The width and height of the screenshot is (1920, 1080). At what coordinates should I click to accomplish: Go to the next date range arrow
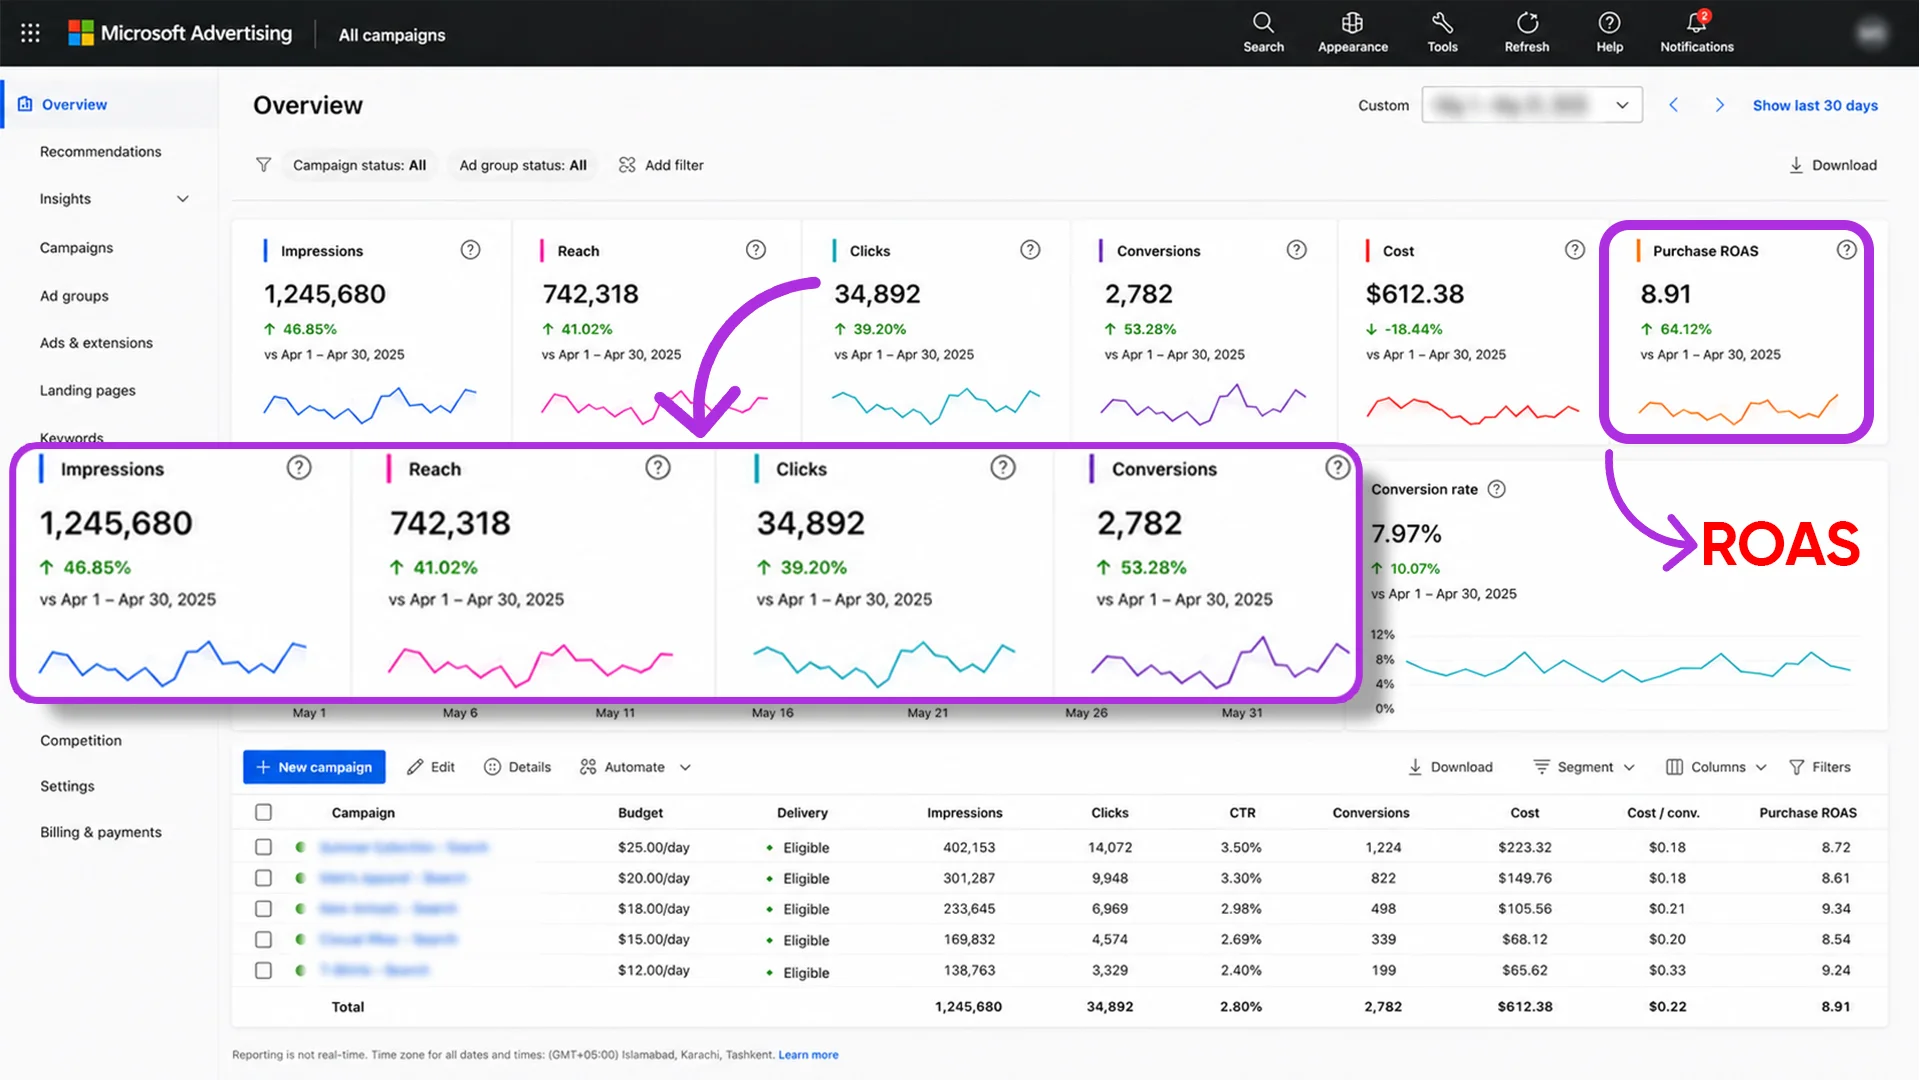pos(1719,105)
